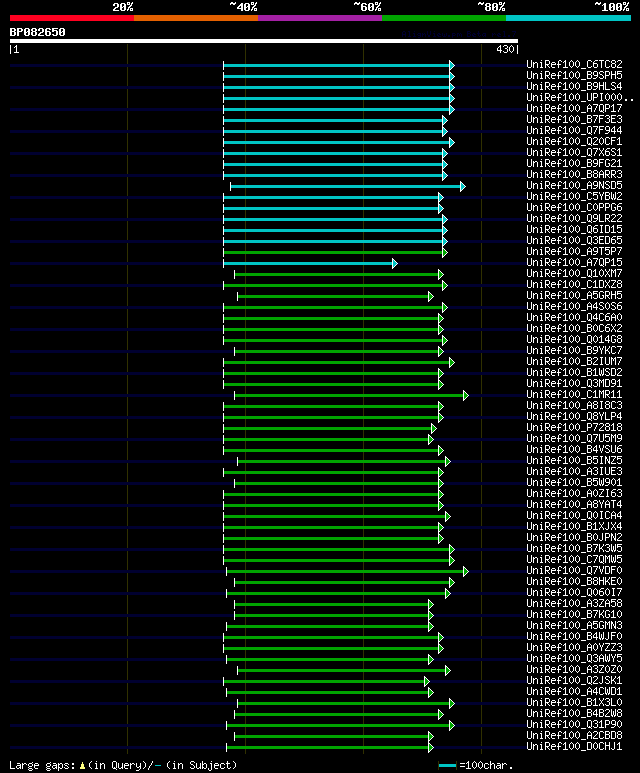Click the UniRef100_A3Z0Z0 label
640x773 pixels.
pyautogui.click(x=574, y=670)
